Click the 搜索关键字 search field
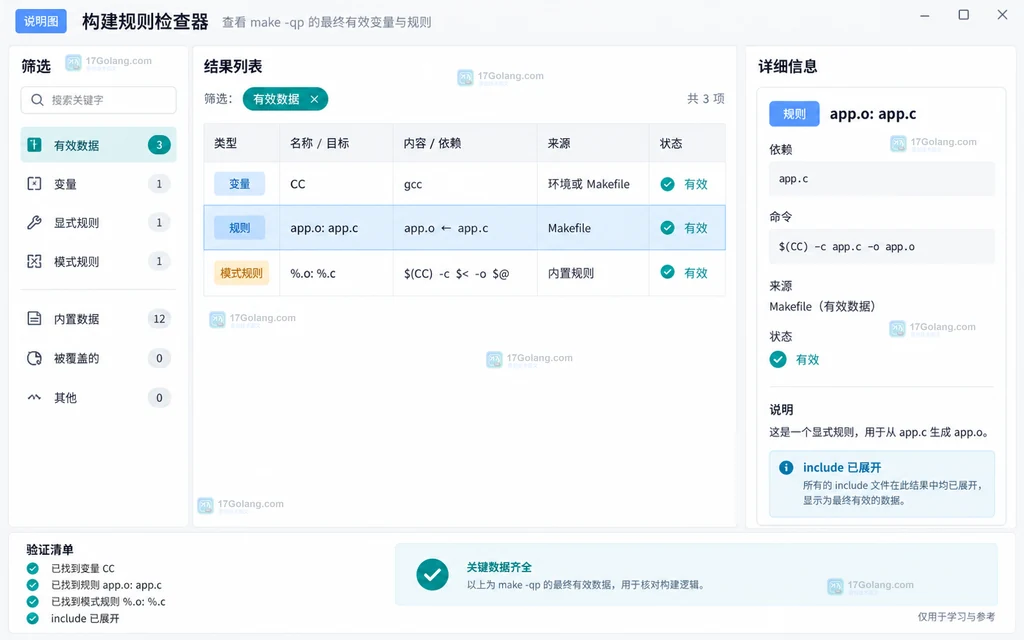This screenshot has height=640, width=1024. [x=99, y=100]
